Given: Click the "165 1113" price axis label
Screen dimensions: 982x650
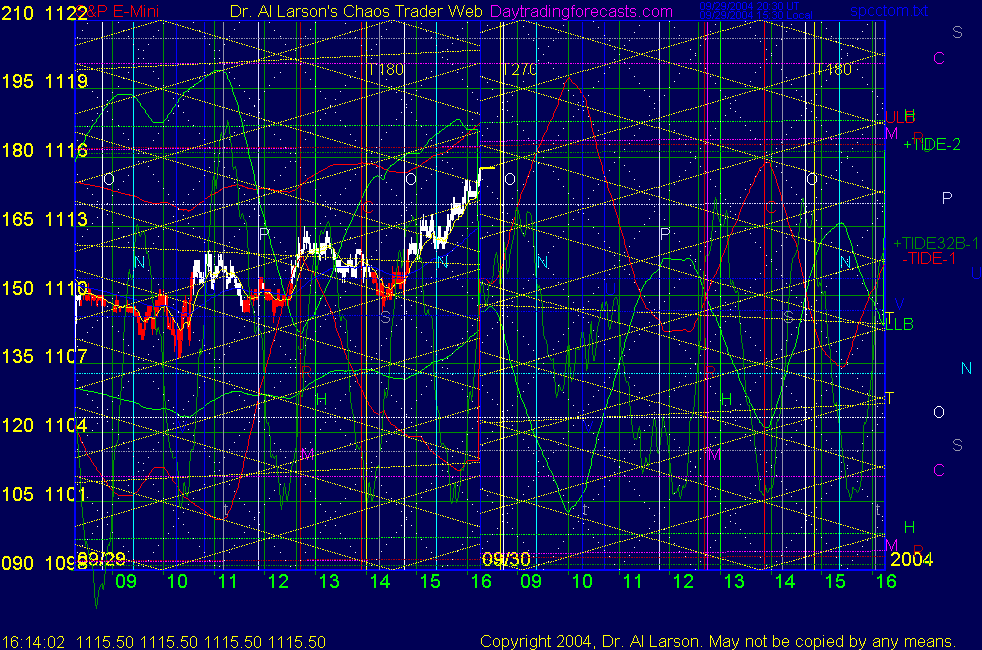Looking at the screenshot, I should [x=44, y=219].
